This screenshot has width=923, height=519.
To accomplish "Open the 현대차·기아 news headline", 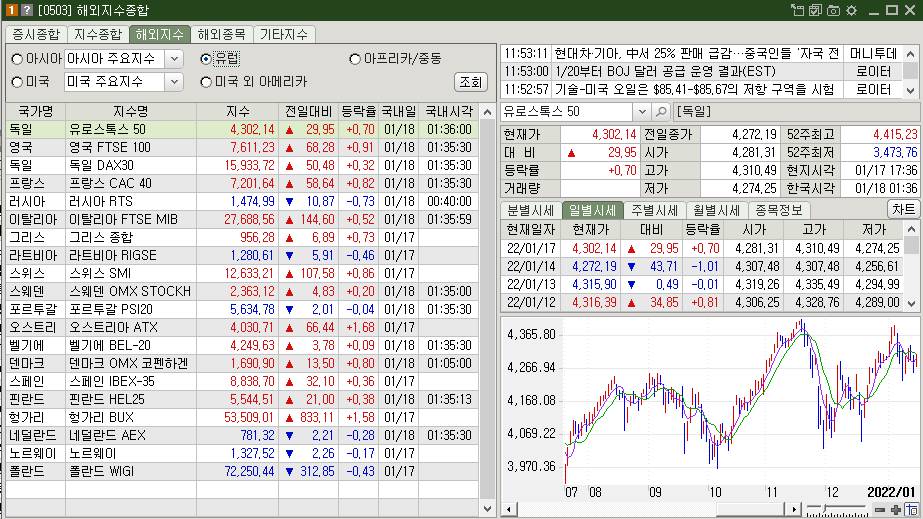I will 696,54.
